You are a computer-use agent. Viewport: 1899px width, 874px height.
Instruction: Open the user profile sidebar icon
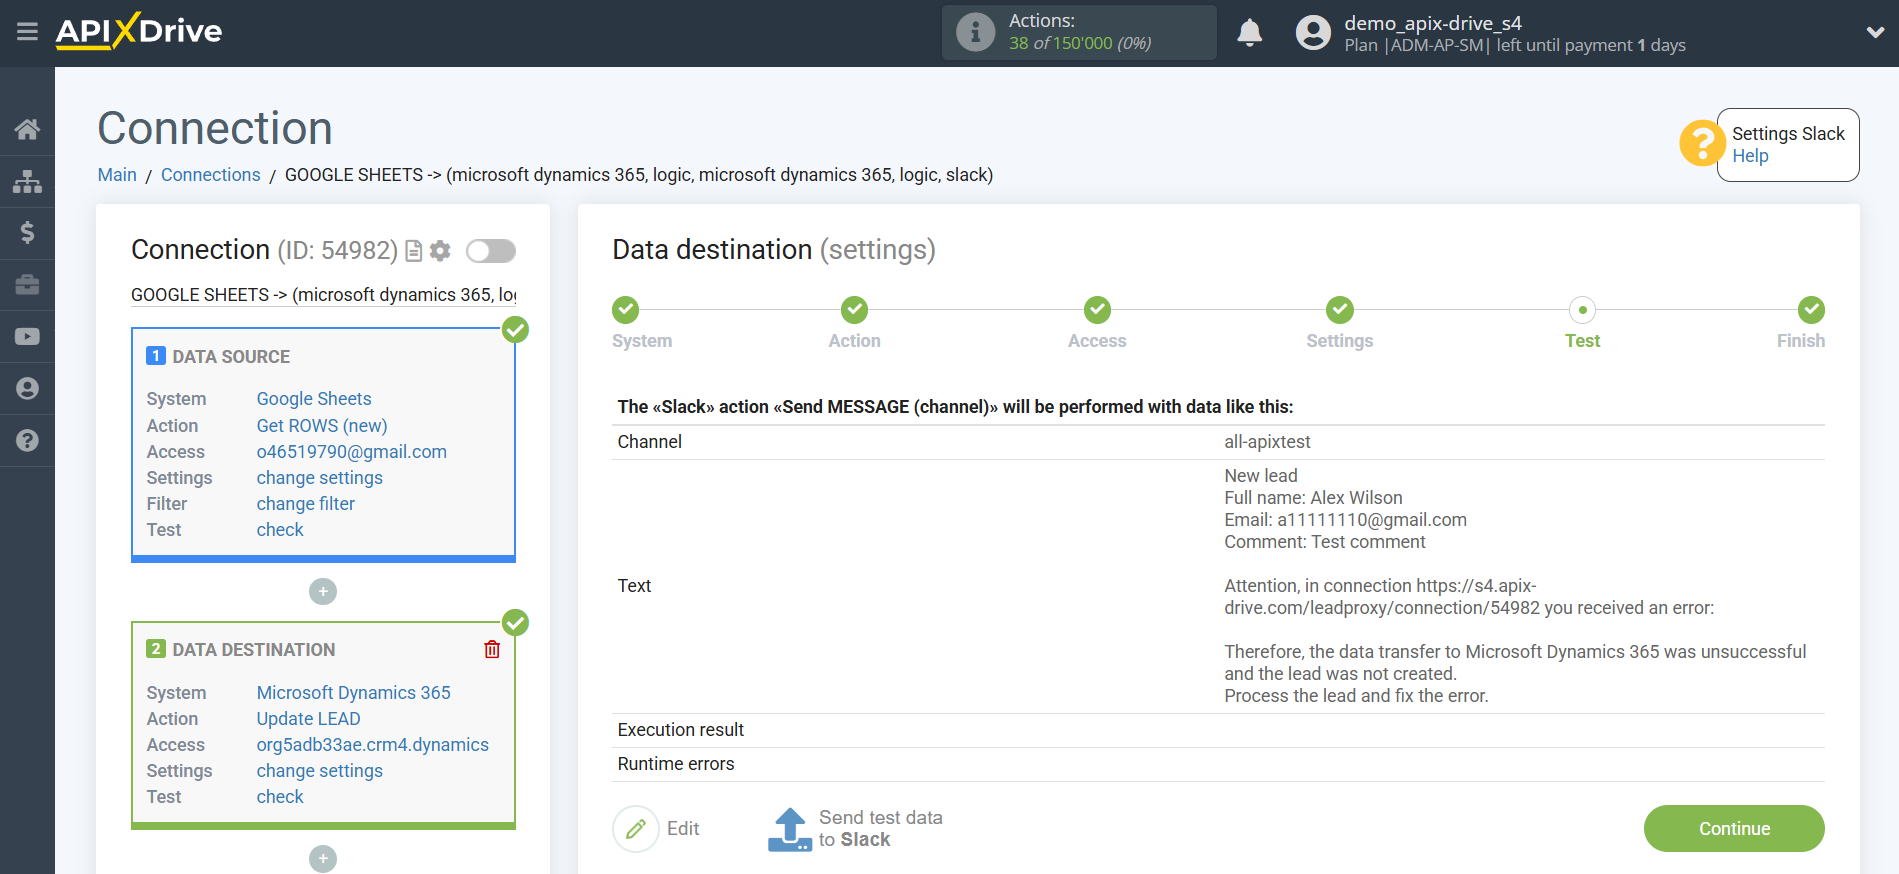[27, 389]
